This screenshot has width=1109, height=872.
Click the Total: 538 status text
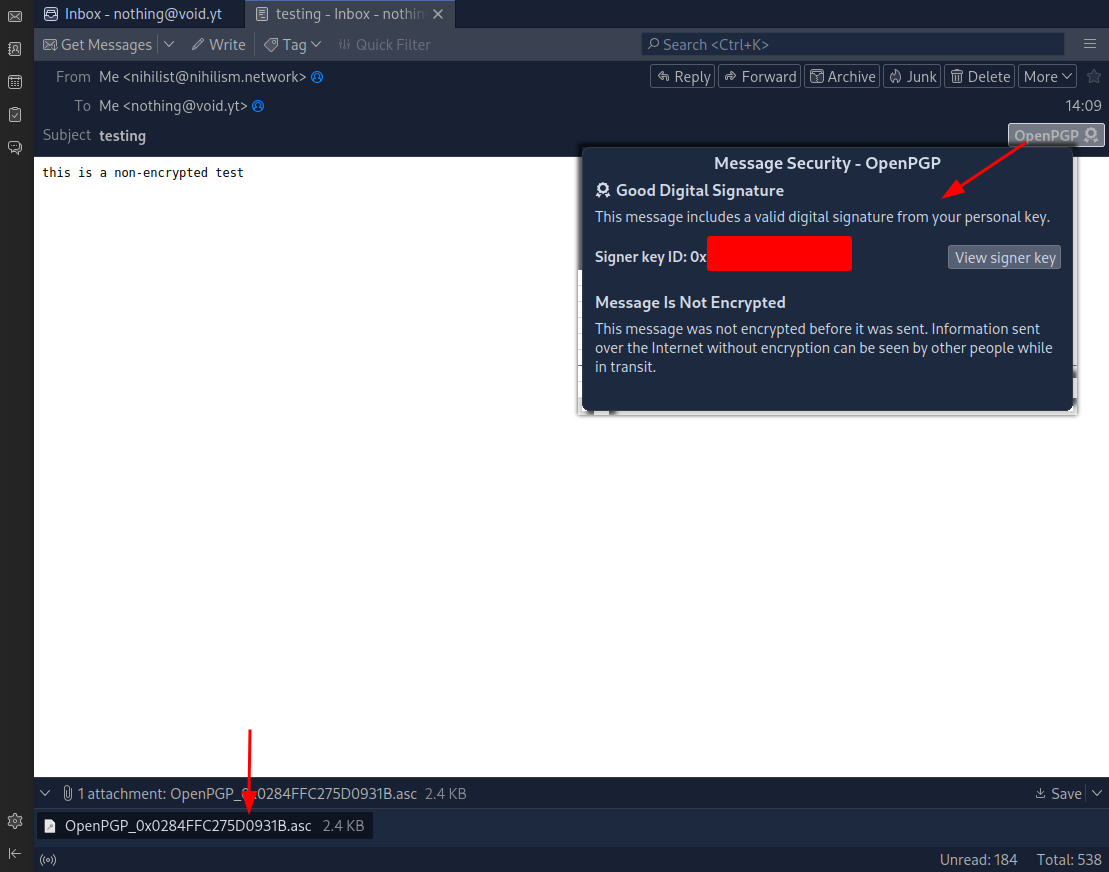1069,860
